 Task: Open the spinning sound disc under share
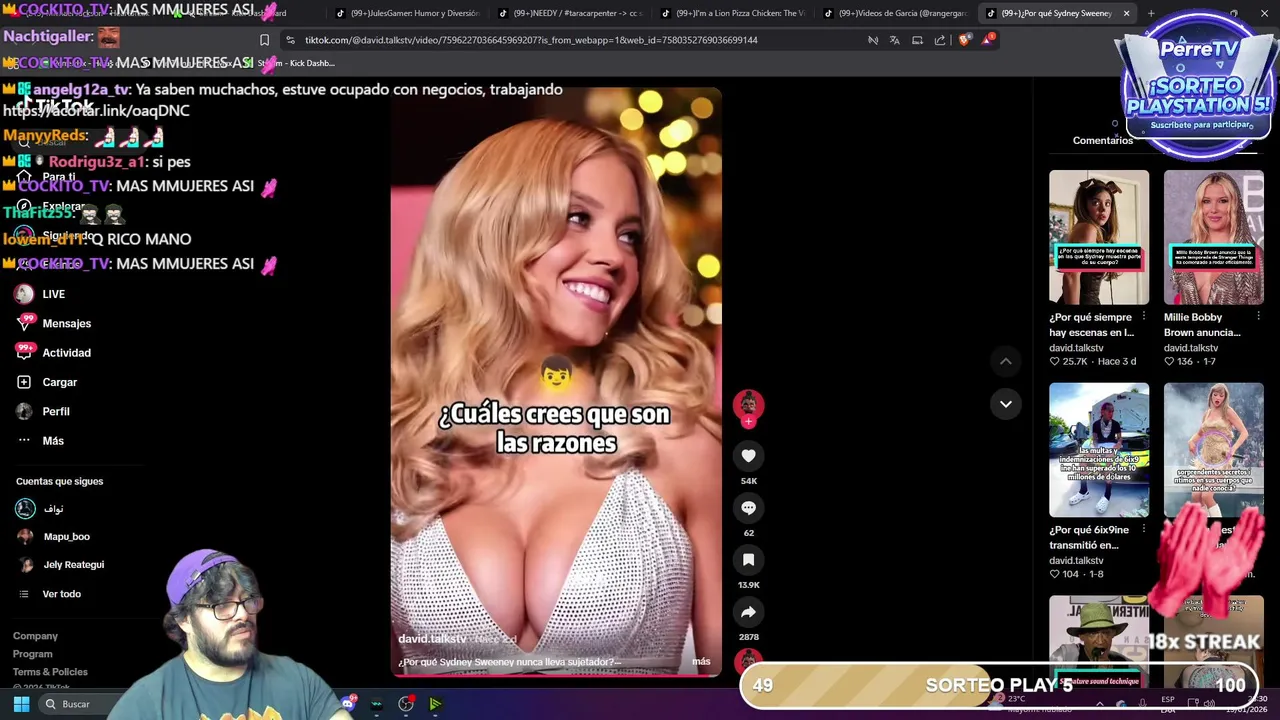click(748, 661)
